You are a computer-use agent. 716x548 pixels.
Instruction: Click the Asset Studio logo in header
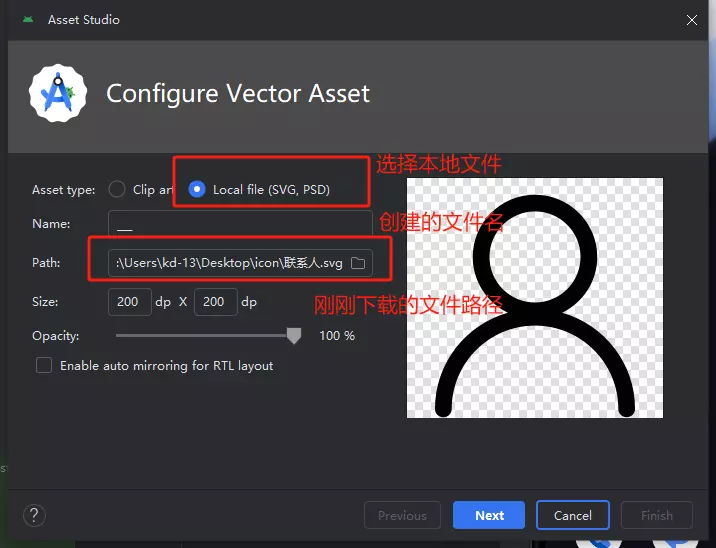point(58,93)
